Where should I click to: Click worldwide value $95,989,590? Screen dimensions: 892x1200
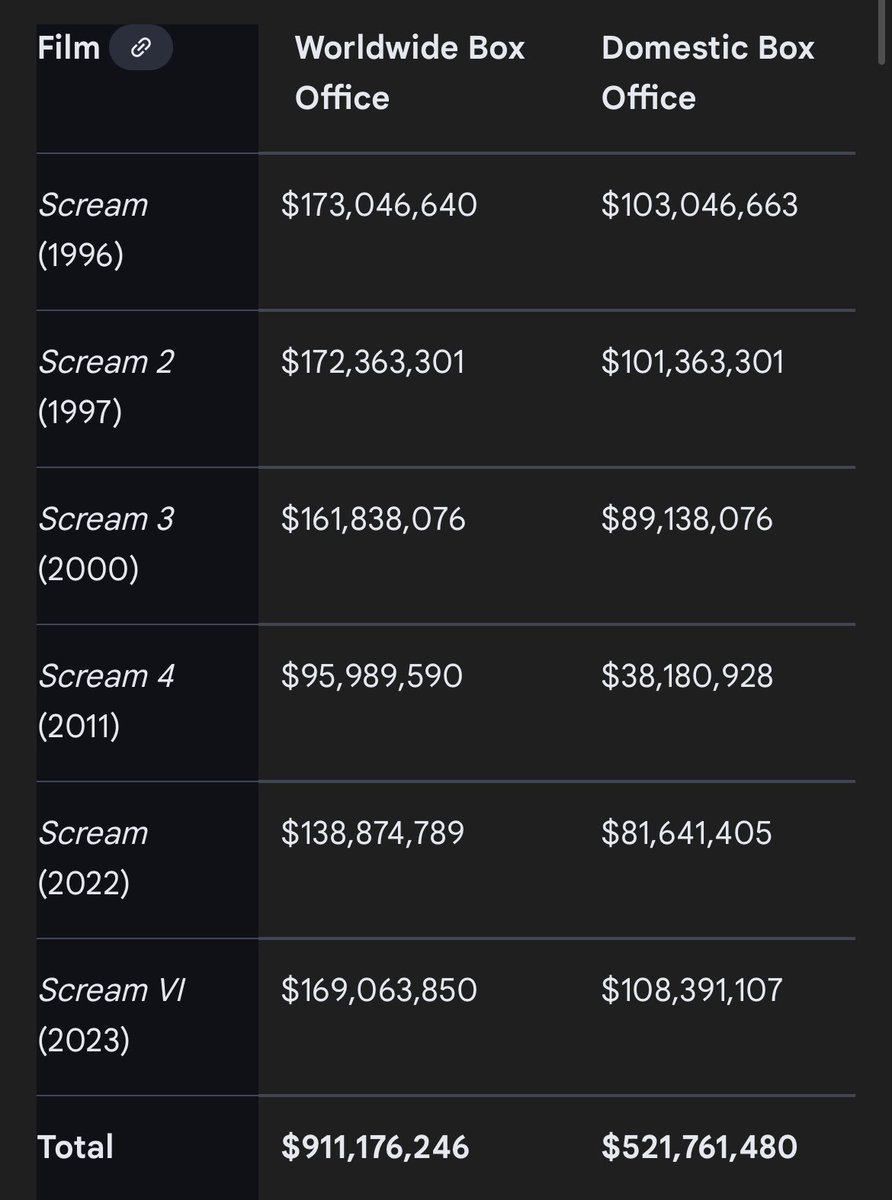[x=372, y=676]
